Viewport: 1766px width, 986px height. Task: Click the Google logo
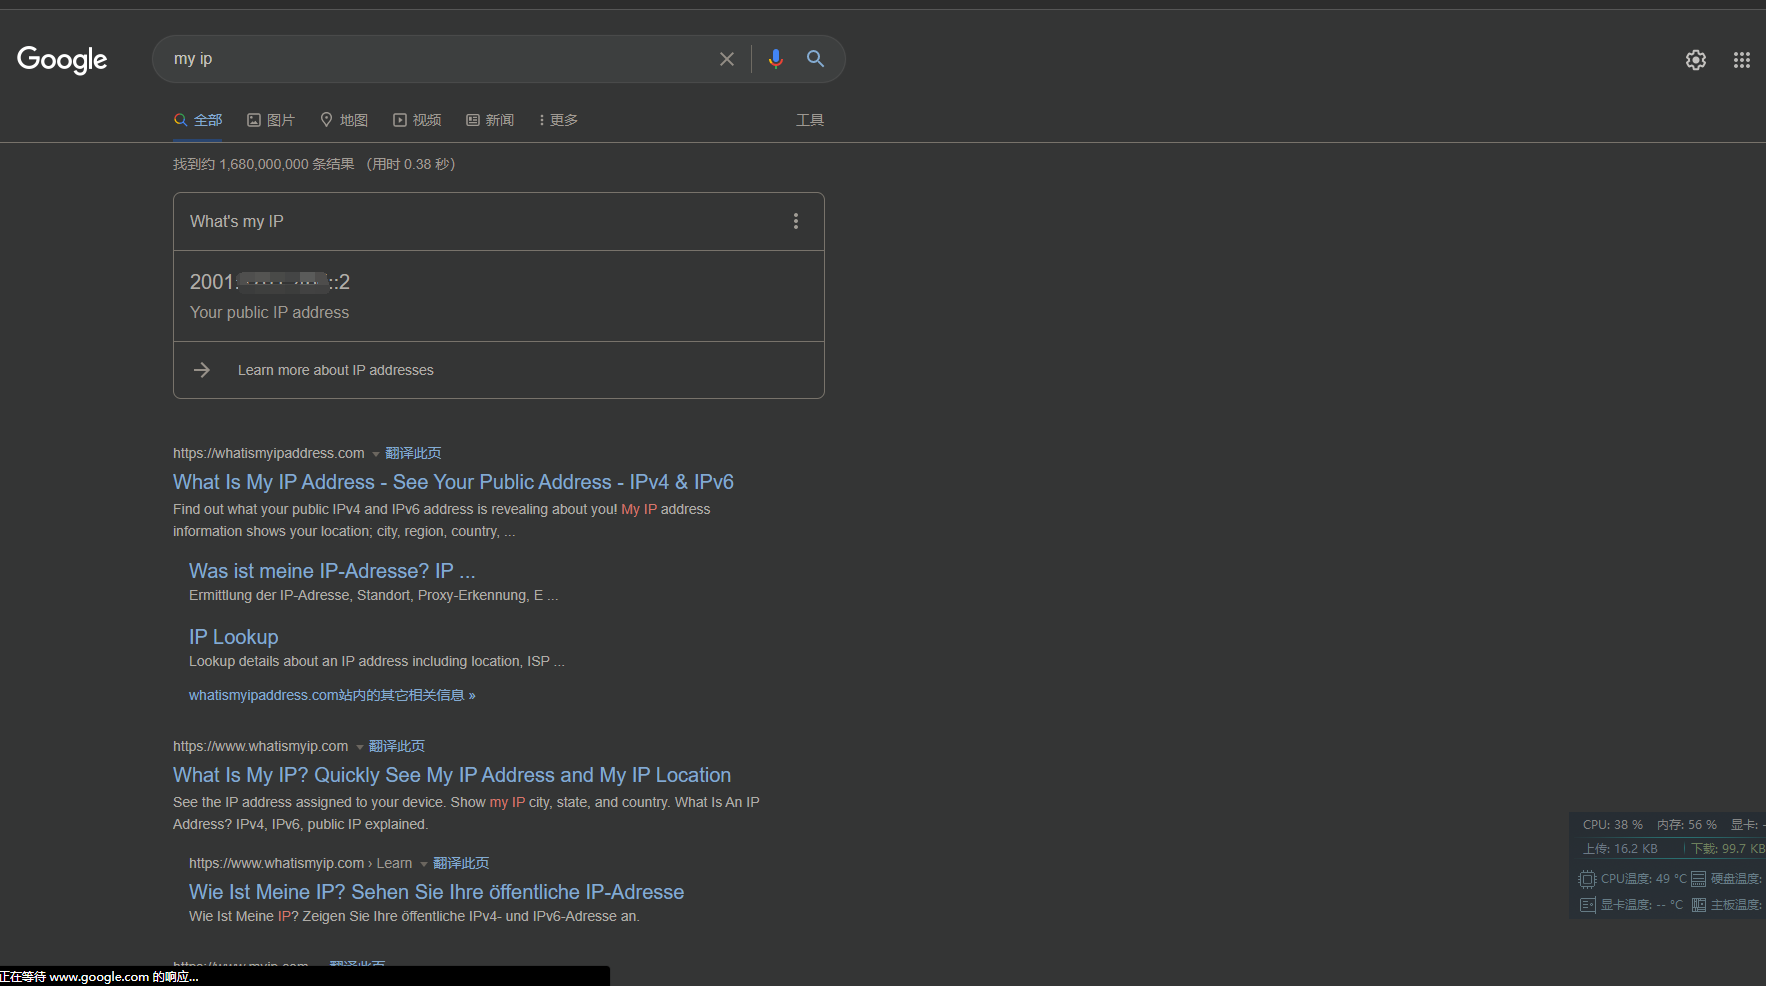[62, 60]
